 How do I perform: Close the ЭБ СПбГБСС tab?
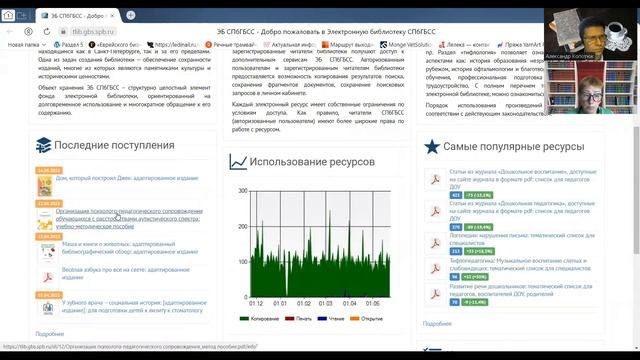pyautogui.click(x=112, y=16)
